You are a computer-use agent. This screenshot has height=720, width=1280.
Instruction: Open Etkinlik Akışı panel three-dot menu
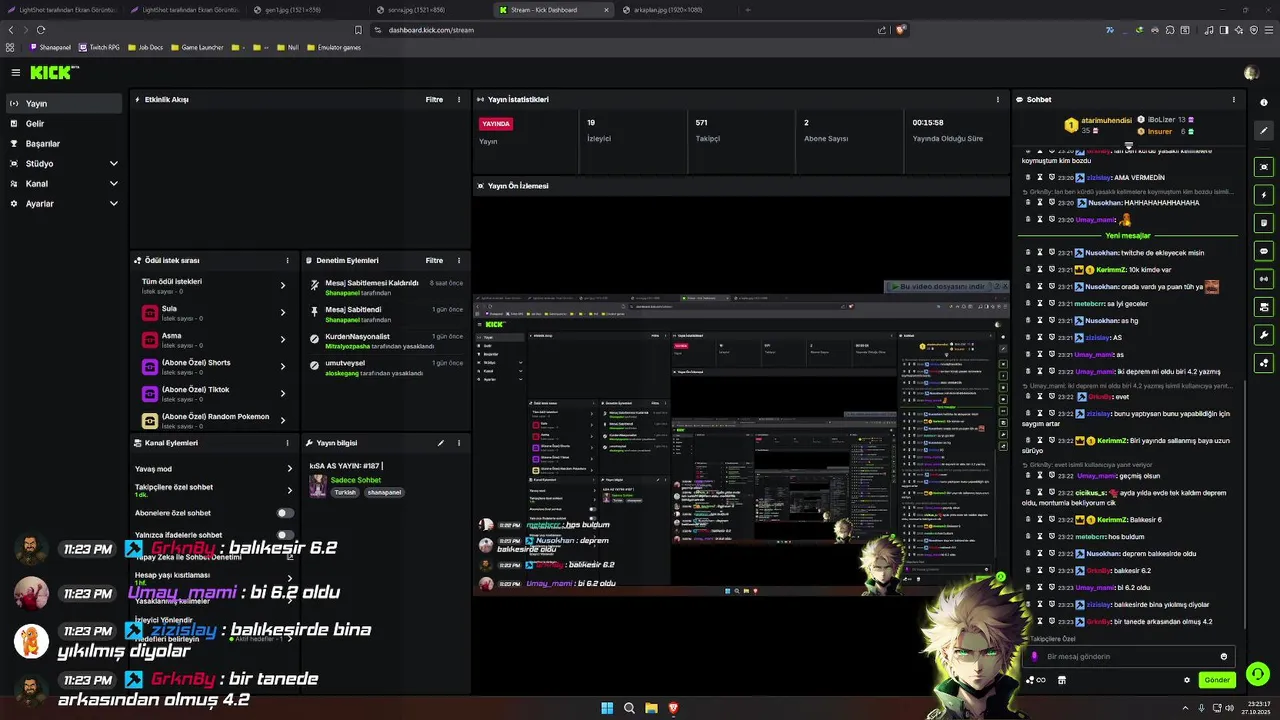[x=459, y=100]
